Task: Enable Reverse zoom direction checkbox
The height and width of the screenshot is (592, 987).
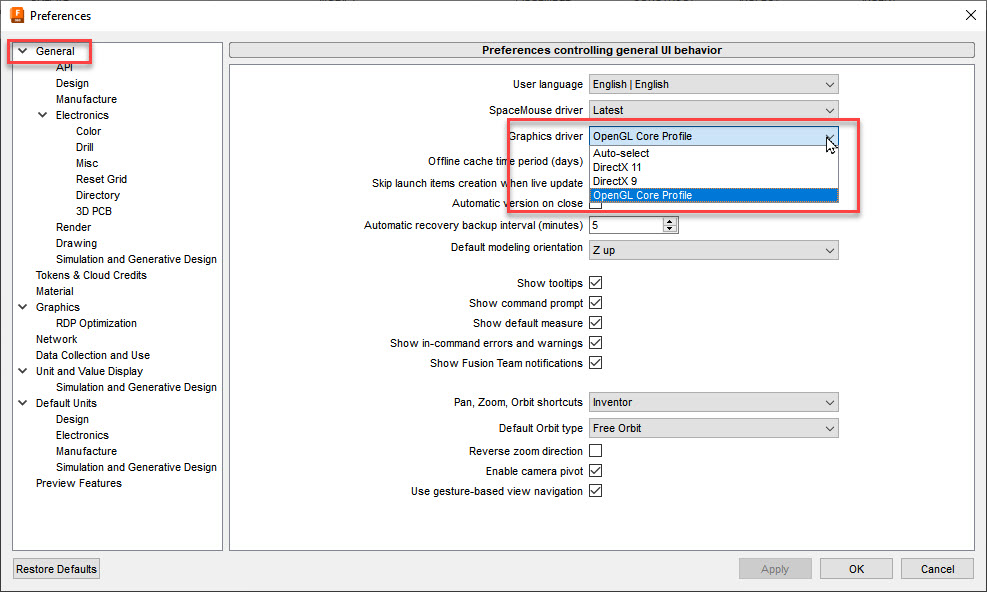Action: [595, 451]
